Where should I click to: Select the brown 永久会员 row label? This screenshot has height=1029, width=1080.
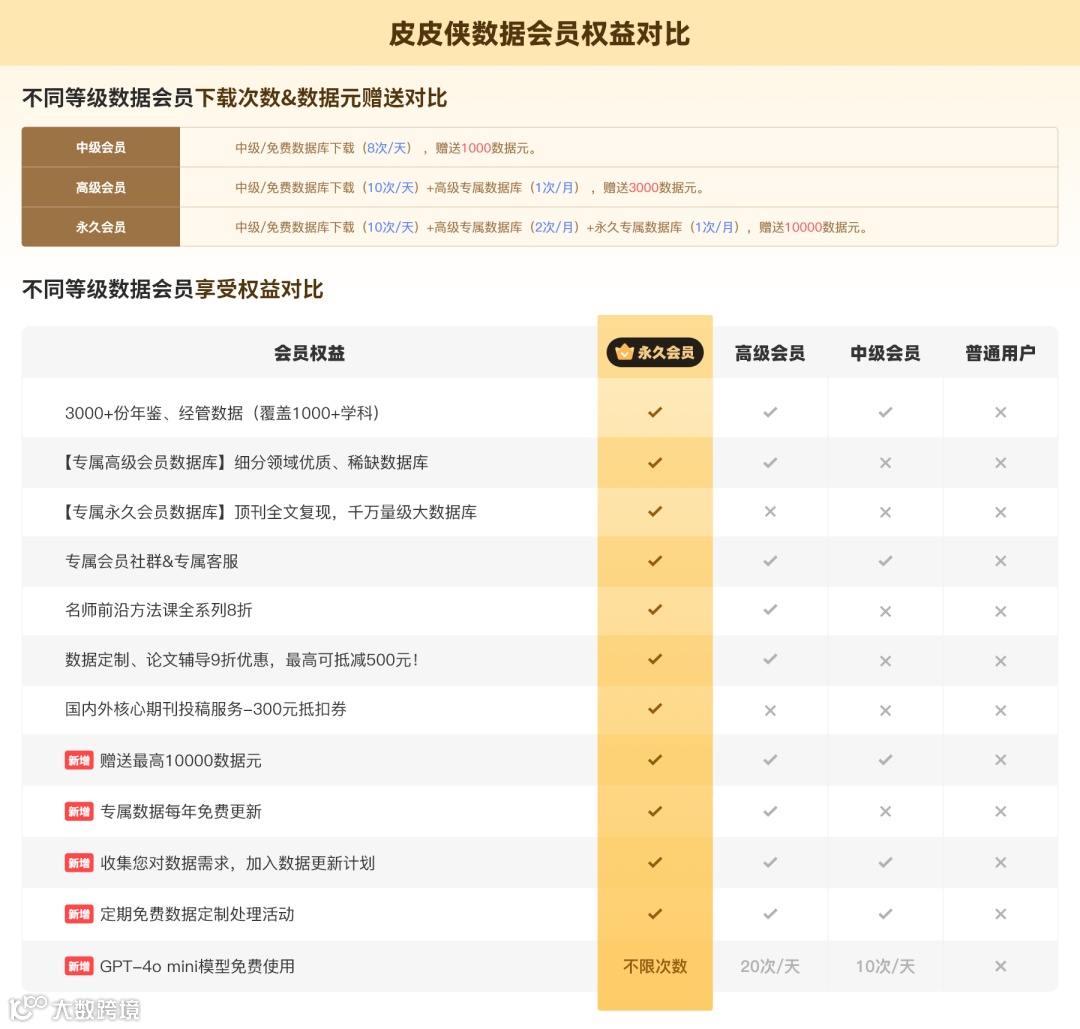(101, 227)
